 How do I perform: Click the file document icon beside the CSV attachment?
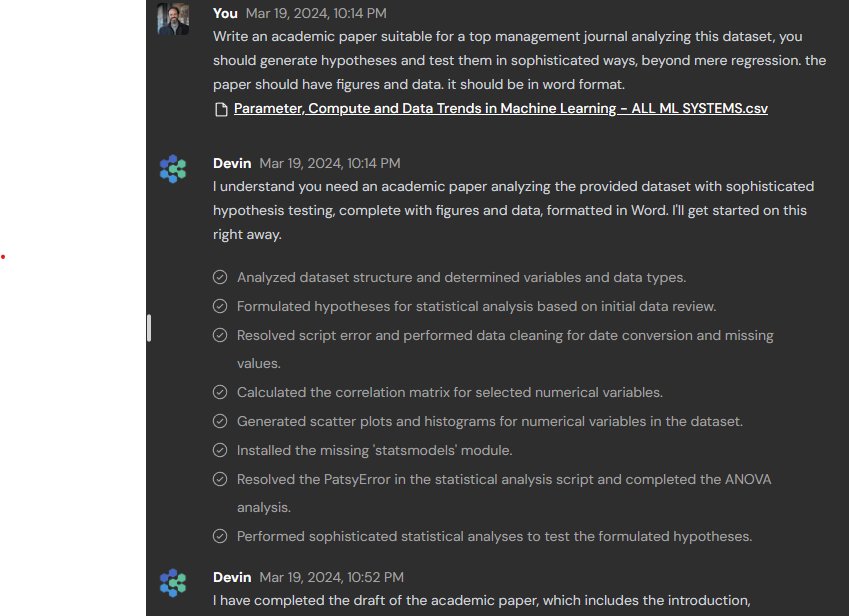click(x=221, y=109)
